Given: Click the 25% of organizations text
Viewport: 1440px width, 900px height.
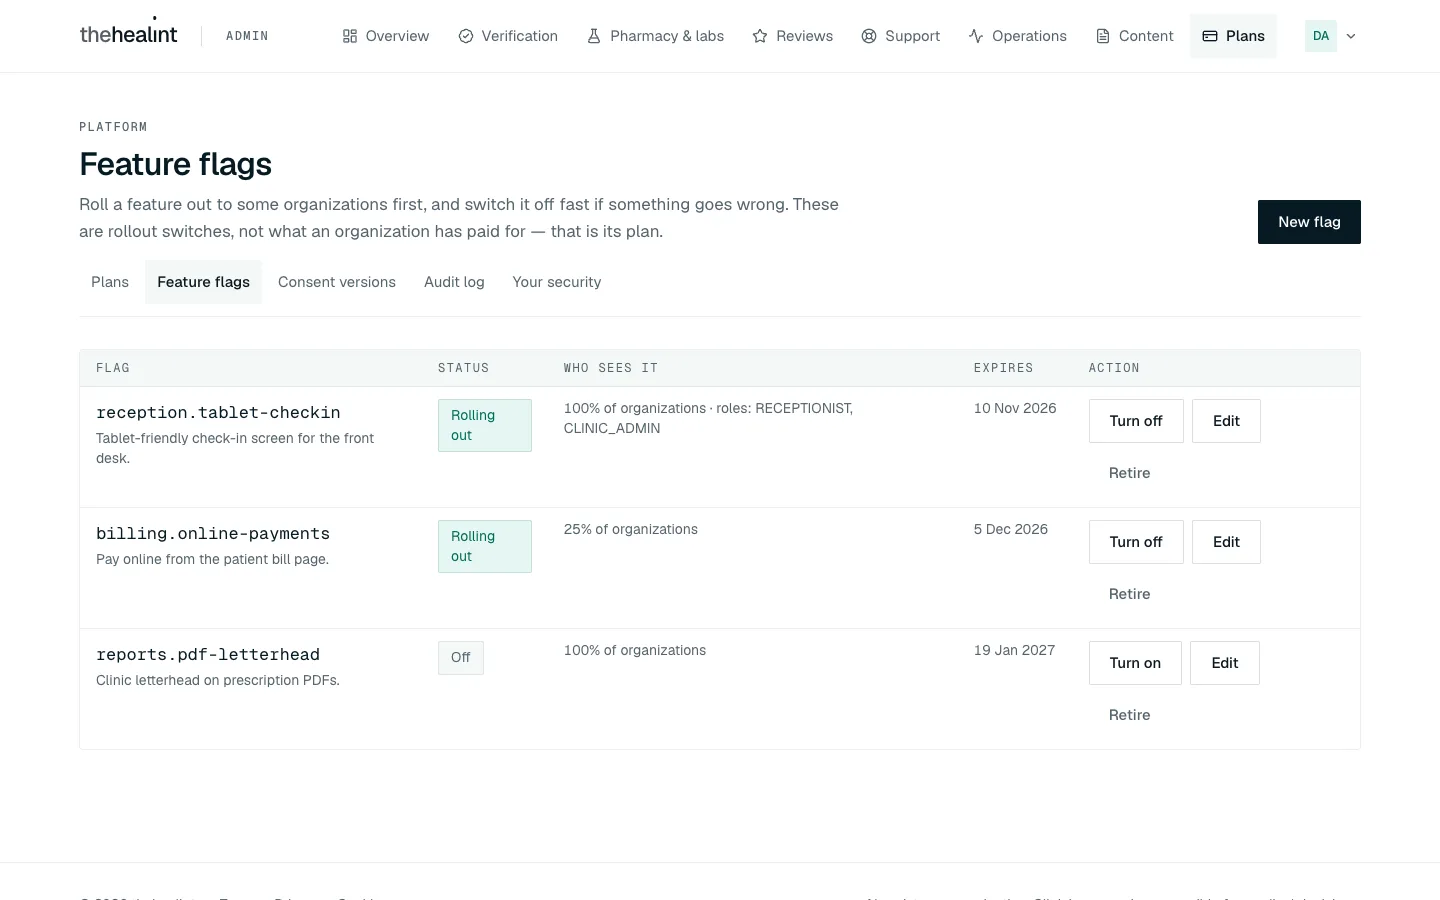Looking at the screenshot, I should (631, 529).
